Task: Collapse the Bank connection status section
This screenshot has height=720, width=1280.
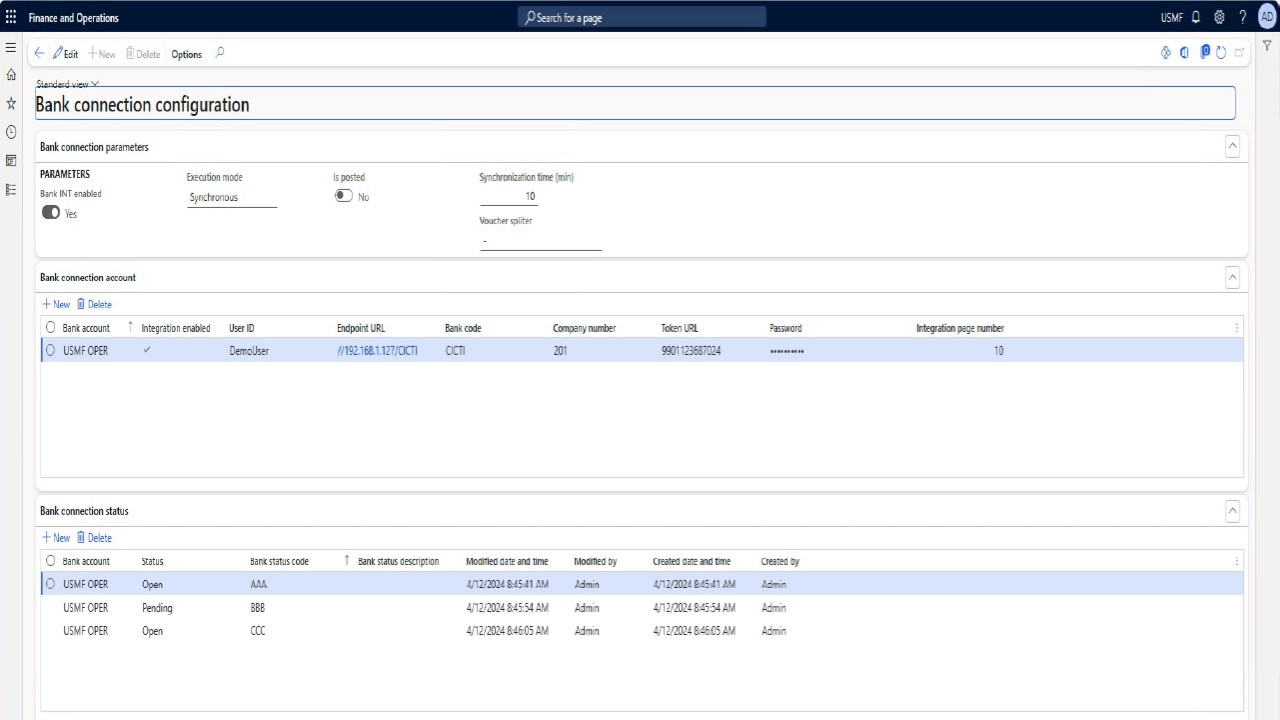Action: click(1232, 510)
